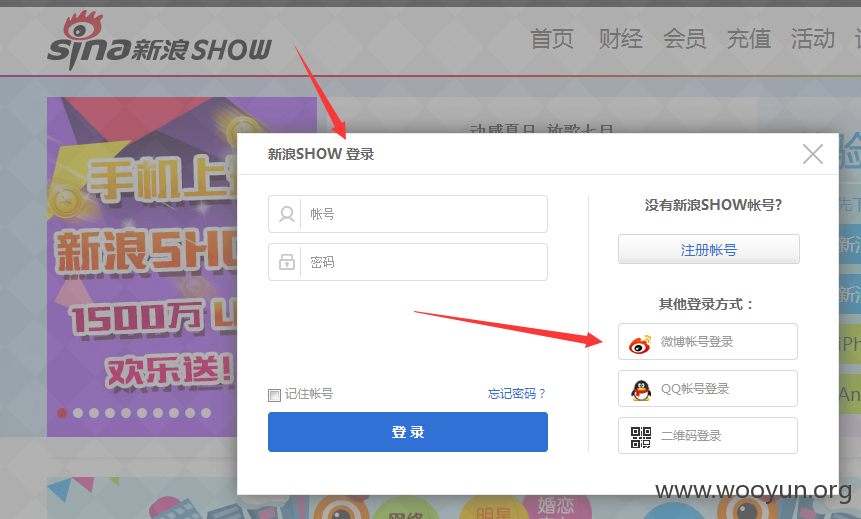Click the 注册帐号 button

point(709,249)
